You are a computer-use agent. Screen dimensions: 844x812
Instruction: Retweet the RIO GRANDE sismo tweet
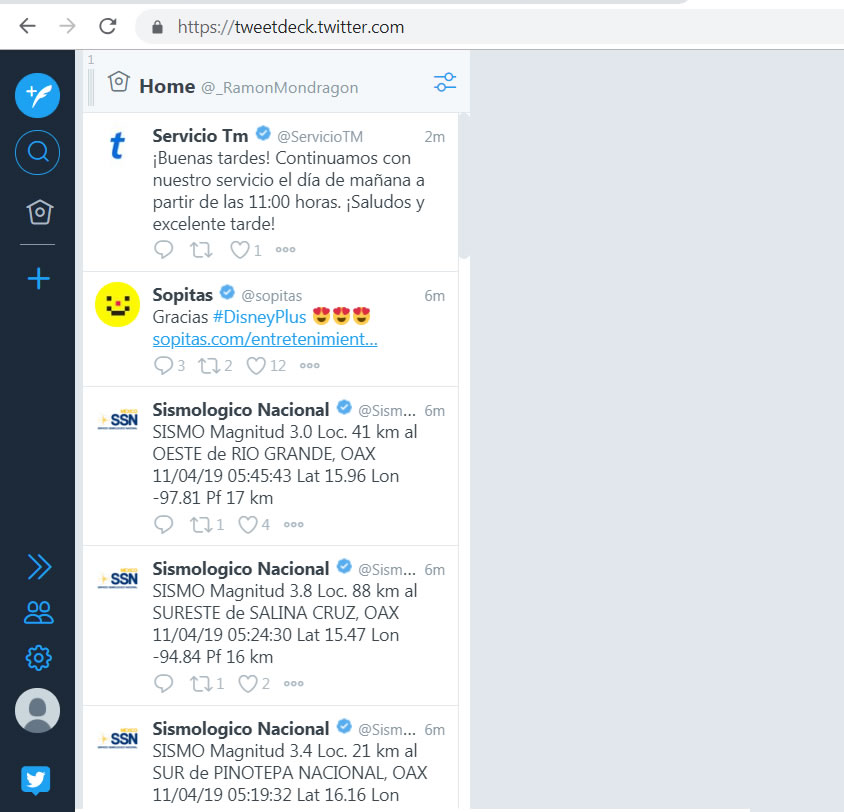tap(201, 524)
